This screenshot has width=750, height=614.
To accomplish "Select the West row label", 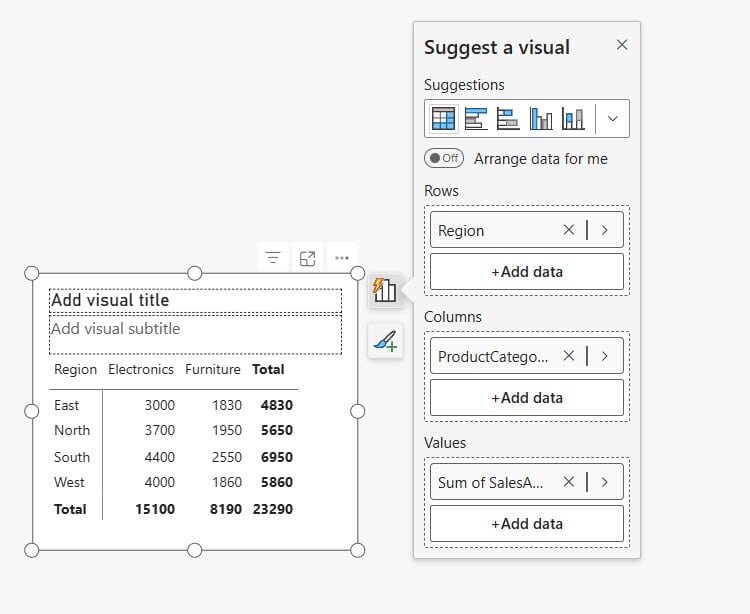I will (69, 482).
